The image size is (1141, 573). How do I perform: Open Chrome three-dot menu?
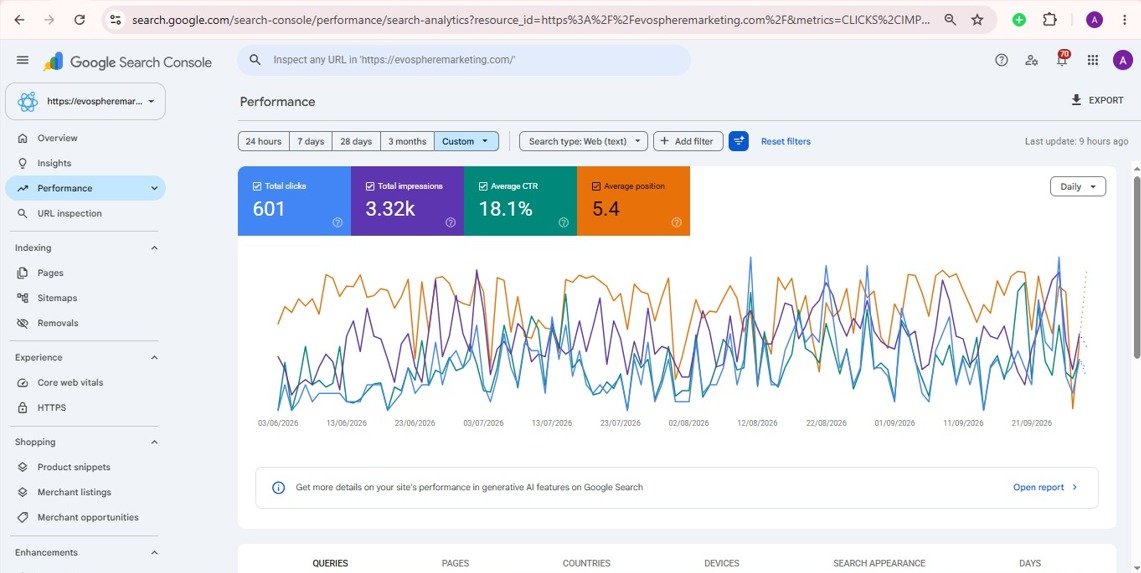click(x=1124, y=20)
